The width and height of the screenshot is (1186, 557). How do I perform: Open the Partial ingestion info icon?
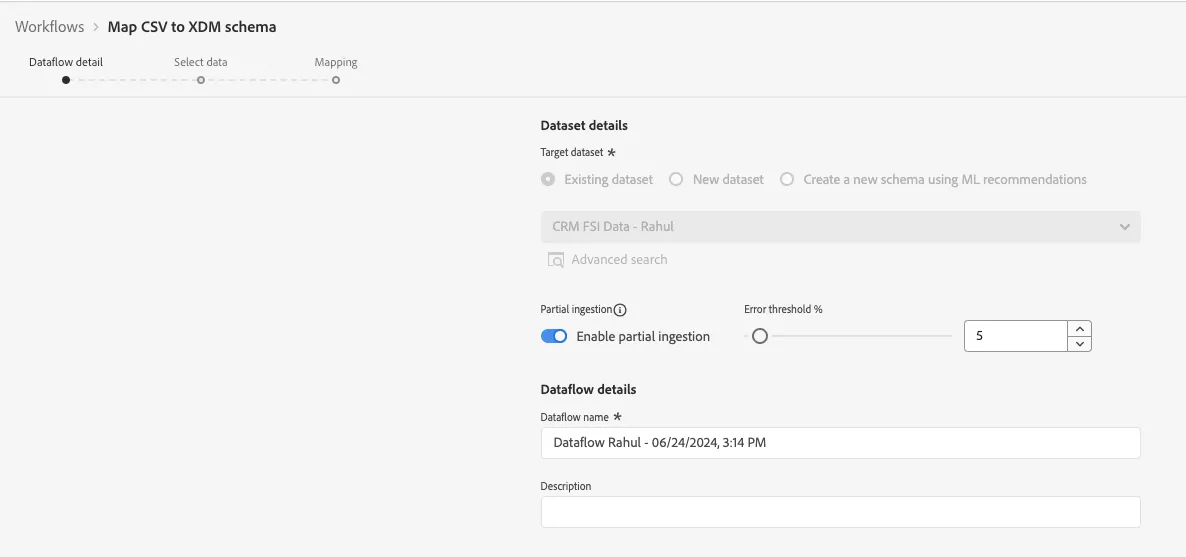click(x=620, y=310)
